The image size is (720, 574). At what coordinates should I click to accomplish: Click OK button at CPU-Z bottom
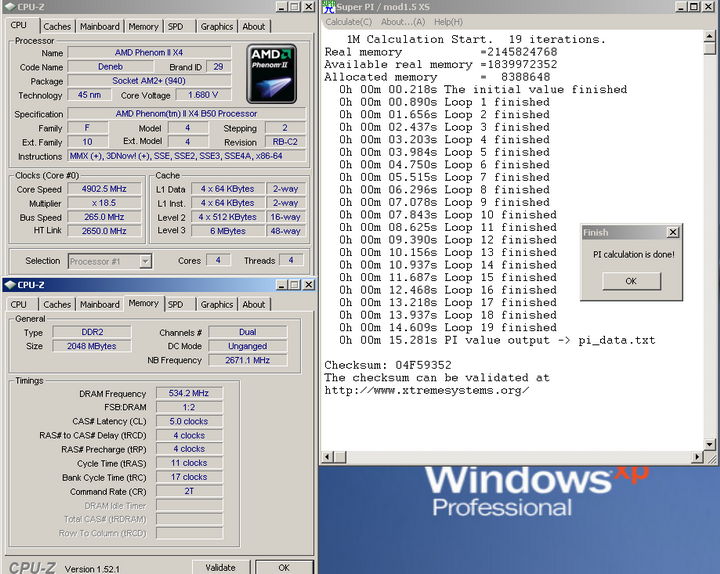click(284, 568)
